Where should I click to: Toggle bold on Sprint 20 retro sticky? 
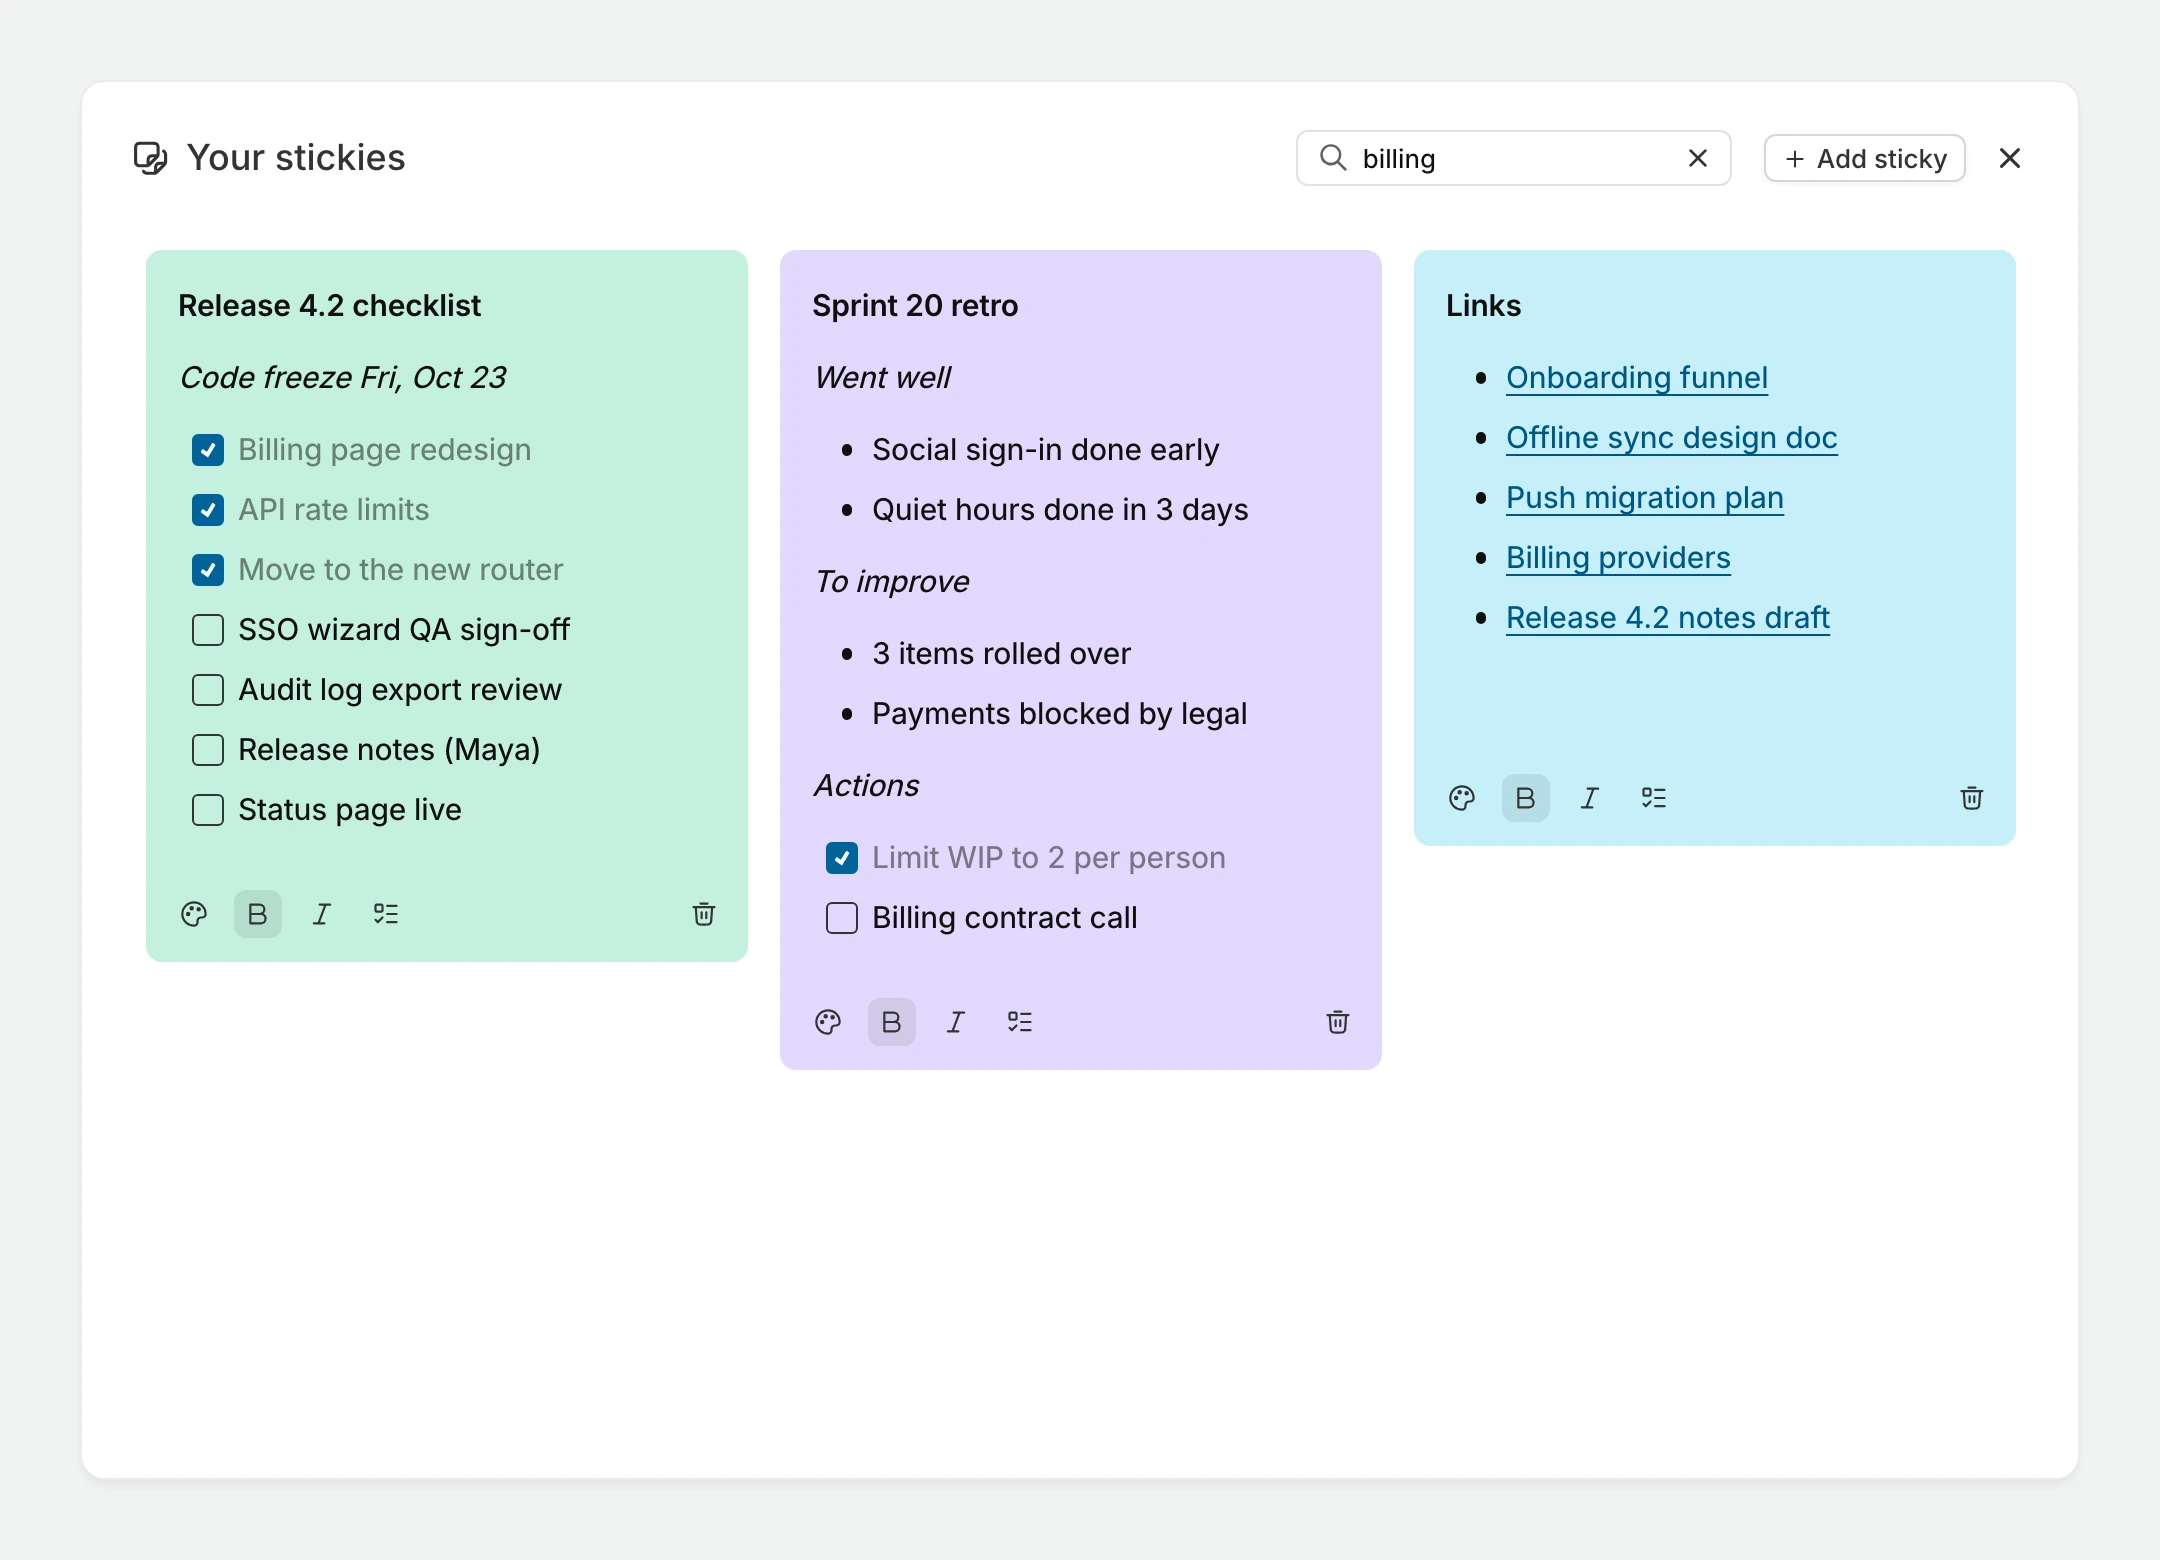coord(892,1022)
